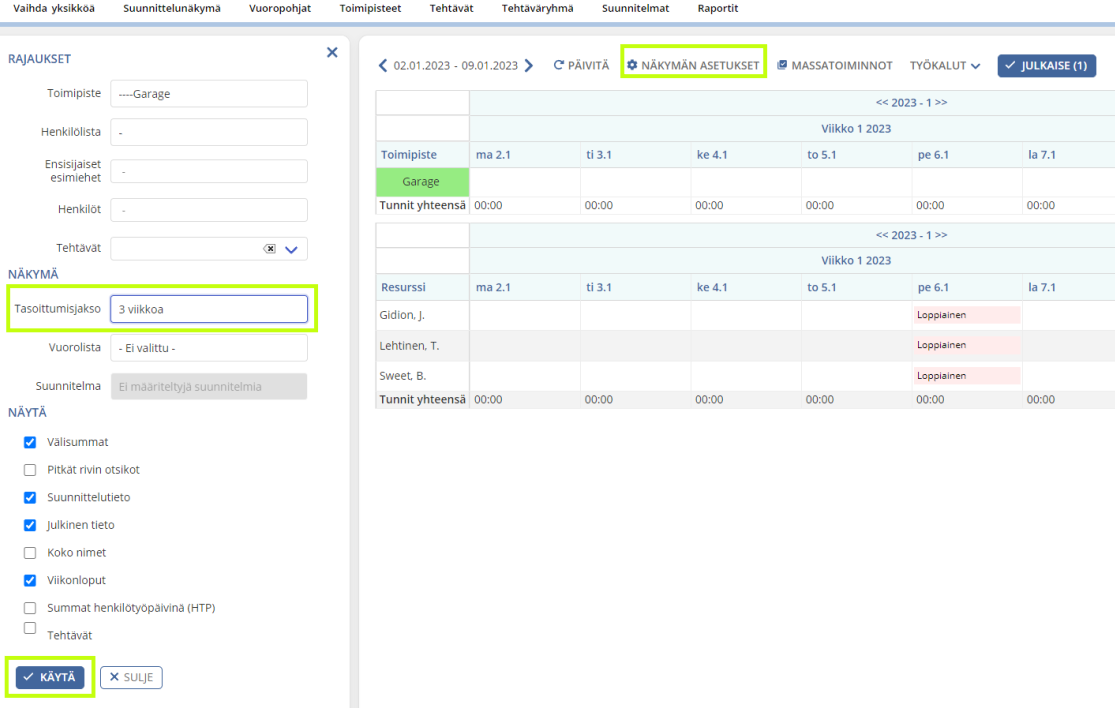The width and height of the screenshot is (1115, 708).
Task: Open the Toimipisteet menu item
Action: [x=370, y=9]
